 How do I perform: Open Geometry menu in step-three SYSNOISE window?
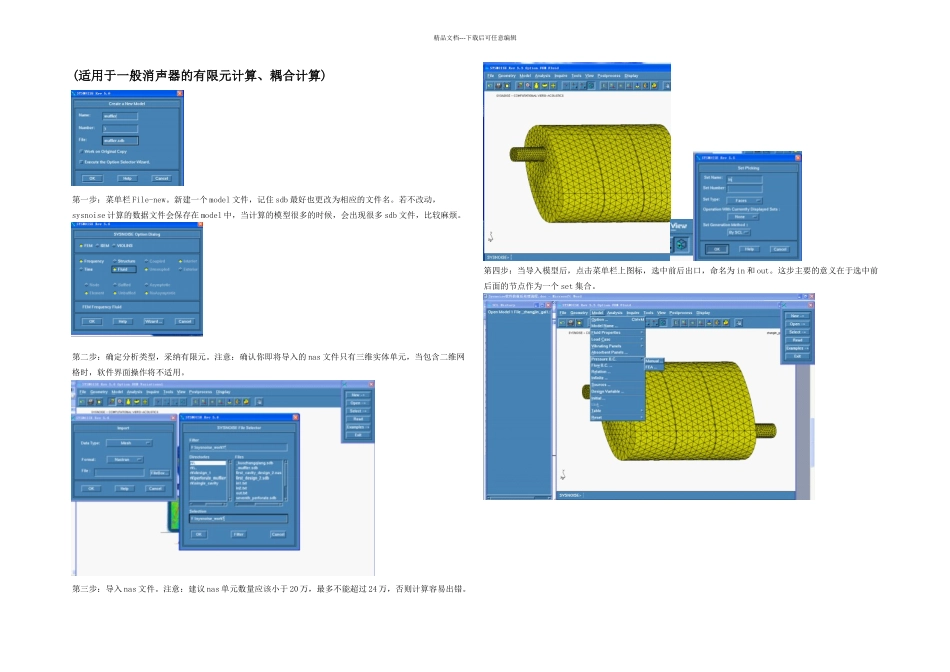(99, 392)
